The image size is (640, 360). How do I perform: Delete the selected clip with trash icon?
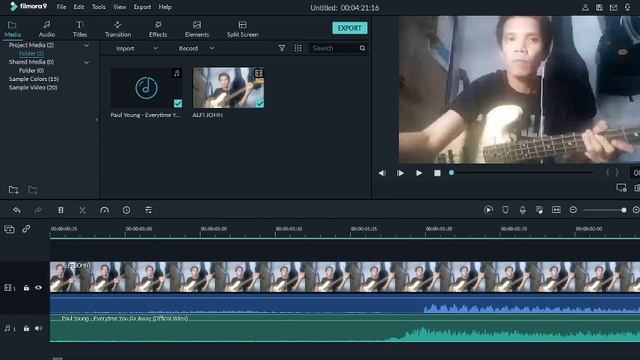point(60,210)
